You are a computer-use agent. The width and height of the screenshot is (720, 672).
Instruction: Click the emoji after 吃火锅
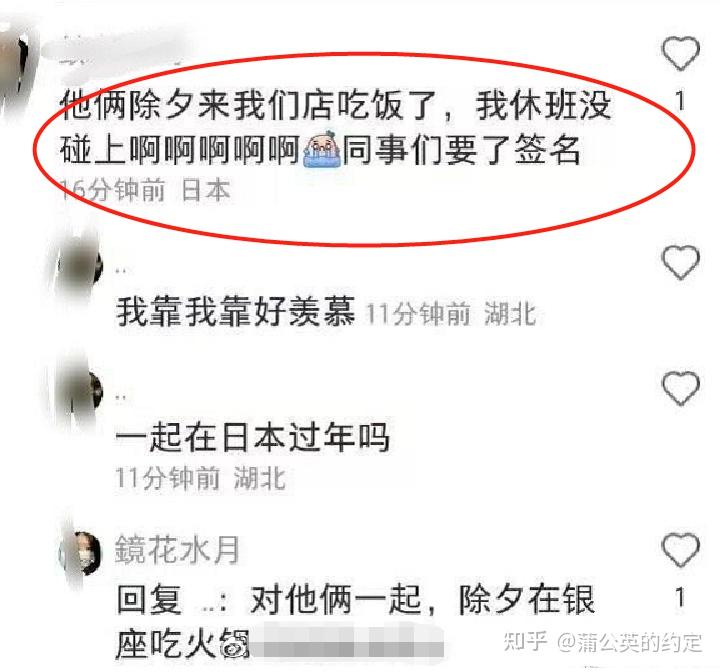pos(236,644)
